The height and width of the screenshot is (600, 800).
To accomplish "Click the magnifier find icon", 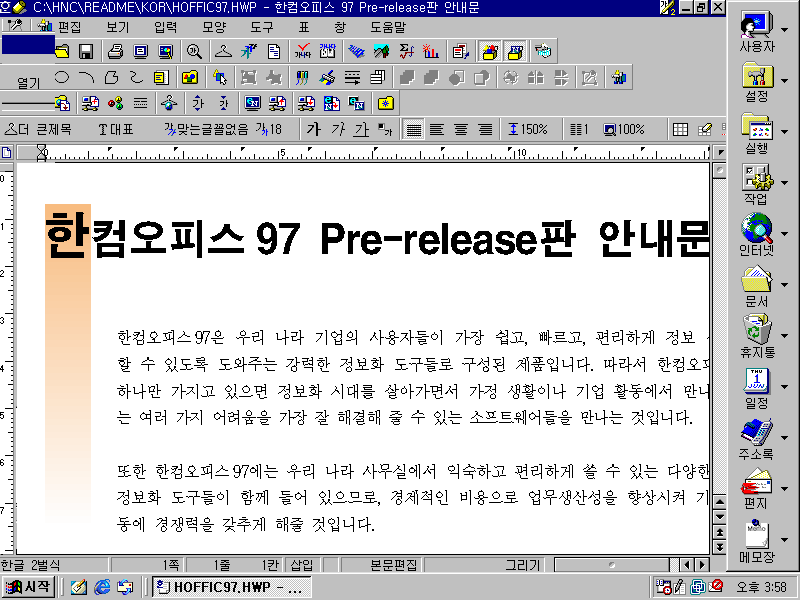I will pos(194,52).
